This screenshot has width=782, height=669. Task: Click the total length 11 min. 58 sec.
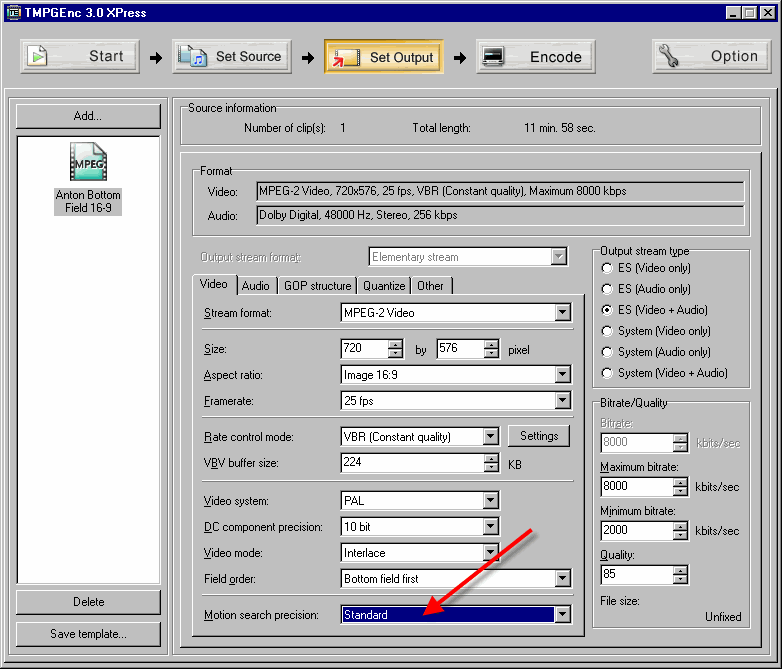click(560, 128)
